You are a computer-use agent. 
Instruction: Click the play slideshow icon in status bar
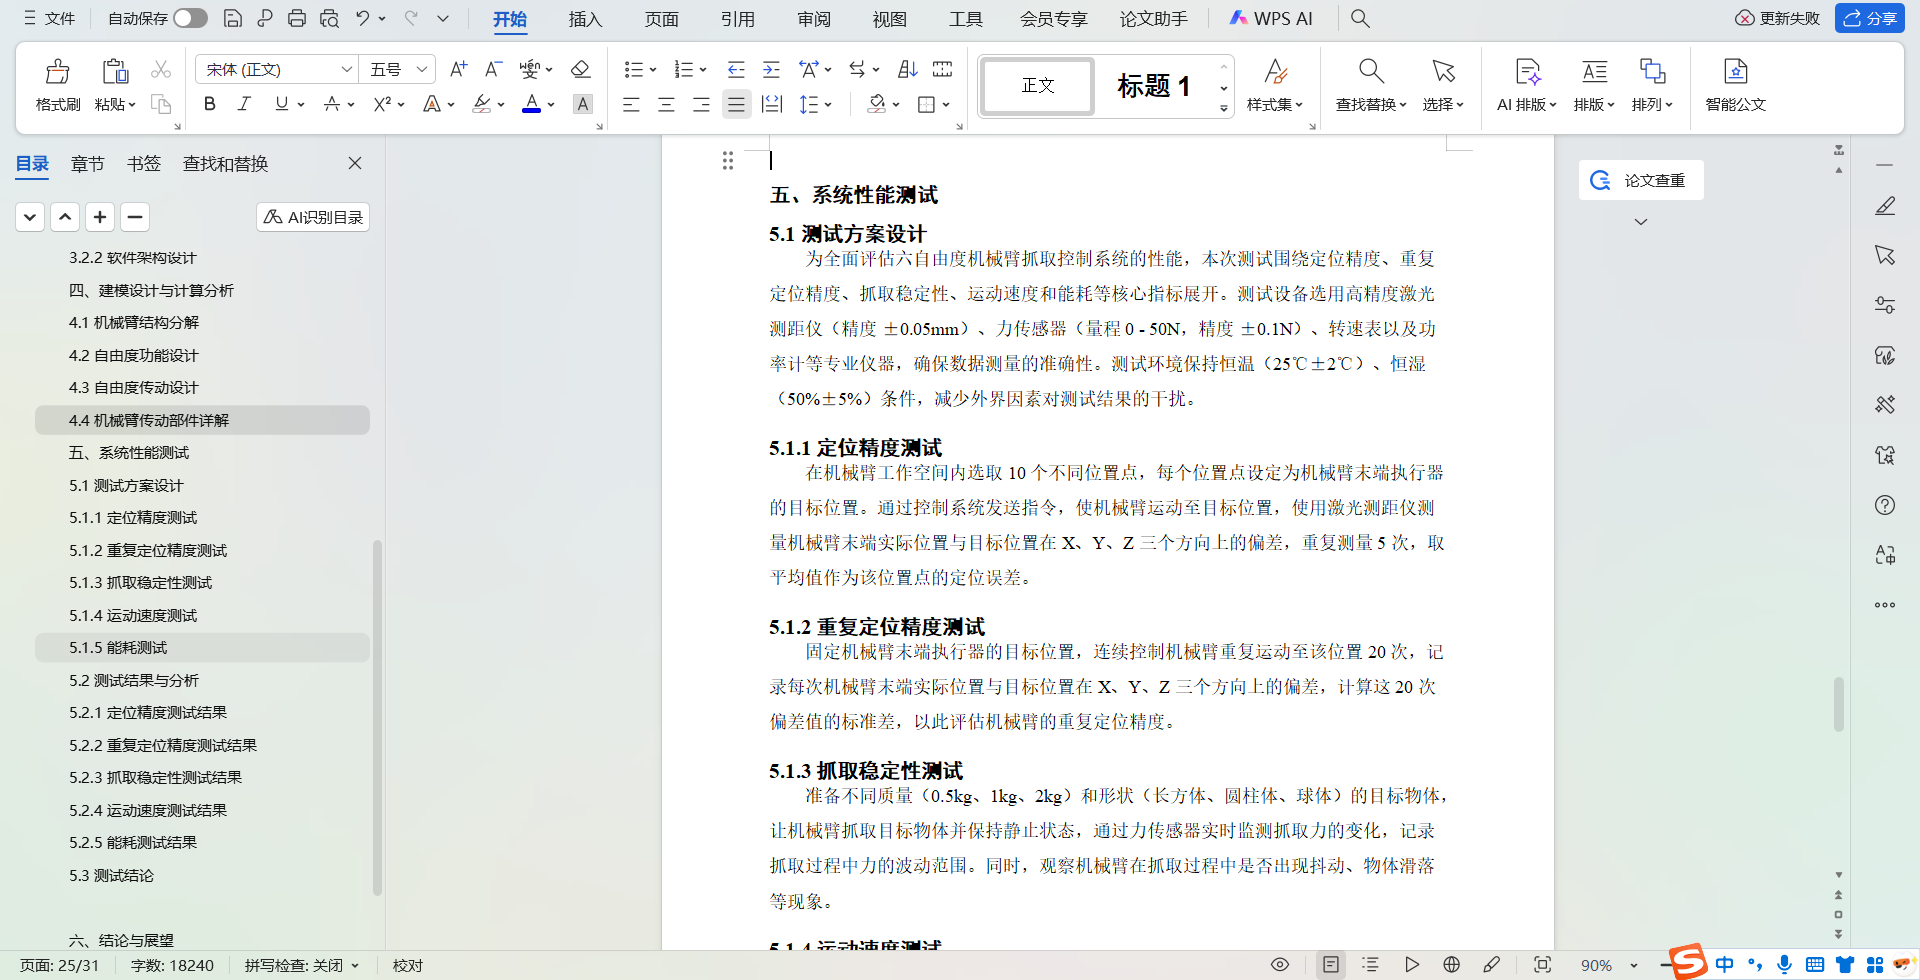point(1412,965)
